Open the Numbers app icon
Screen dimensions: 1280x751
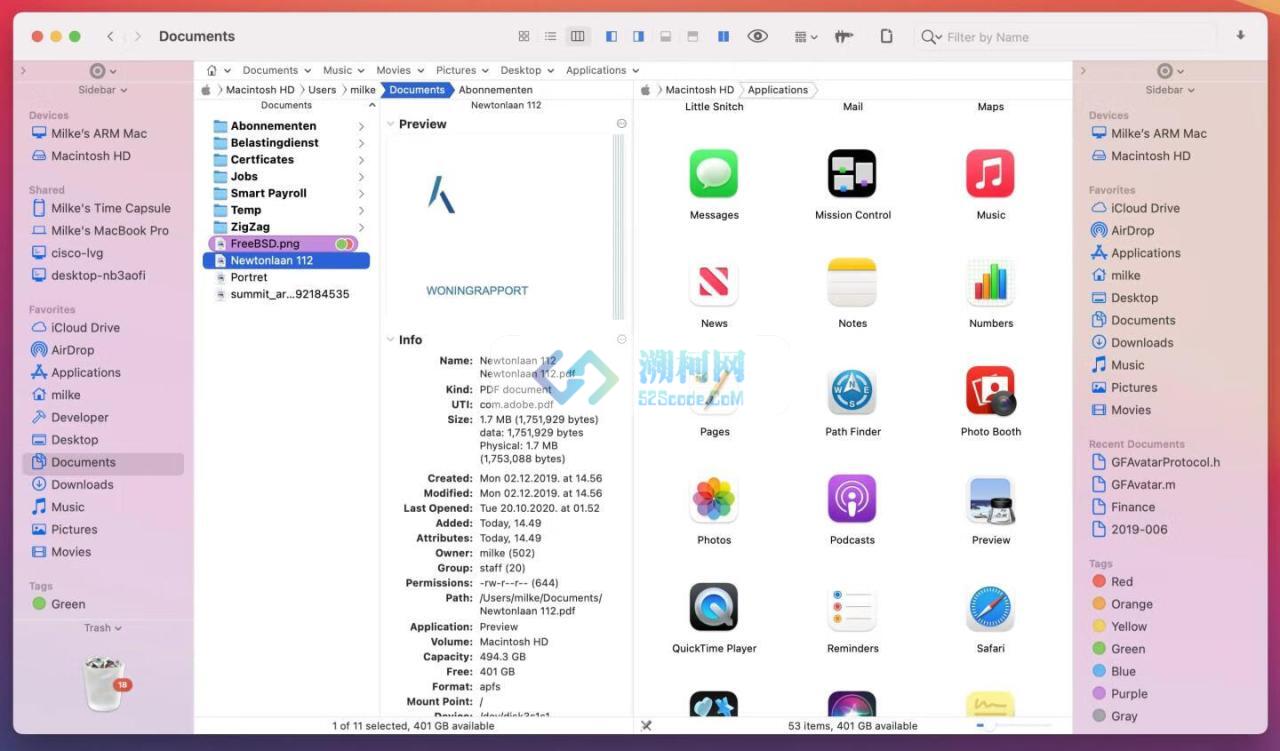990,282
